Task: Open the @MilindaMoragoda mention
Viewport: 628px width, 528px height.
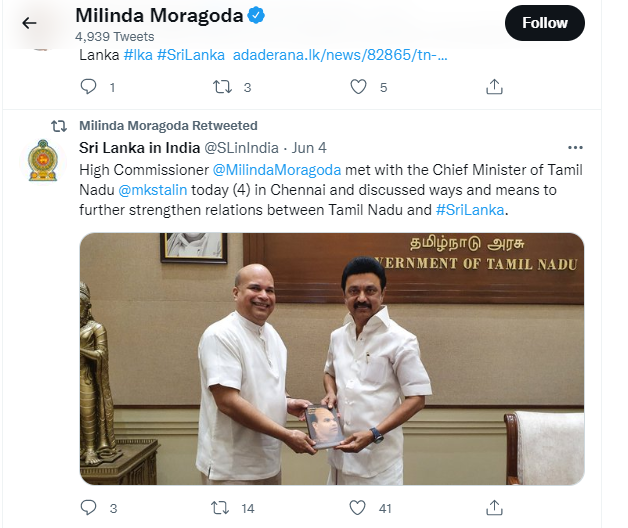Action: click(x=277, y=170)
